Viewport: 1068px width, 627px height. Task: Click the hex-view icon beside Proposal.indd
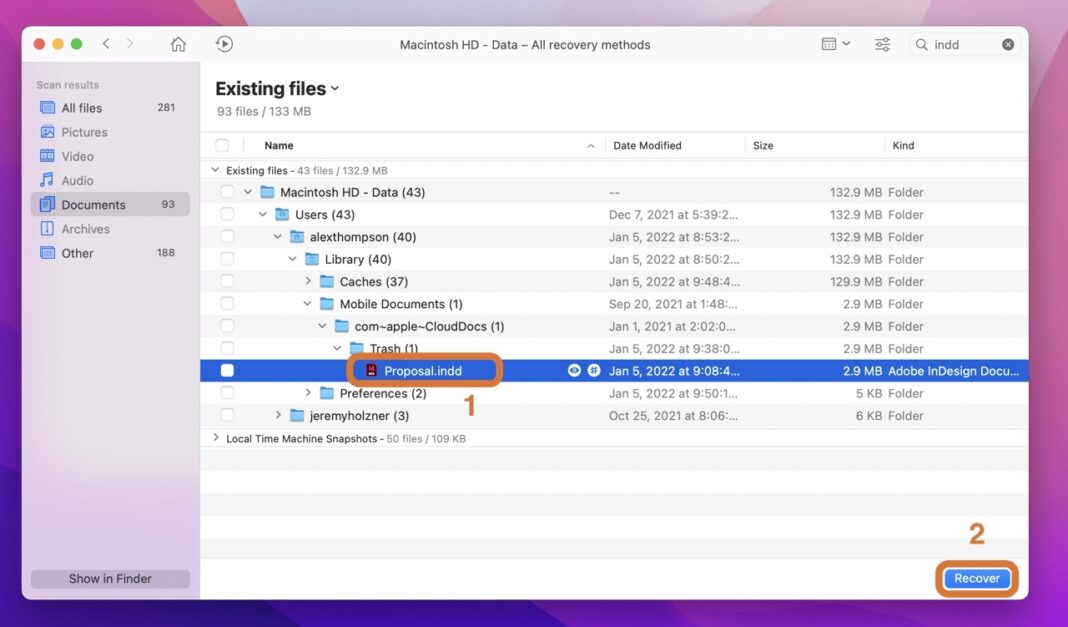pyautogui.click(x=594, y=370)
